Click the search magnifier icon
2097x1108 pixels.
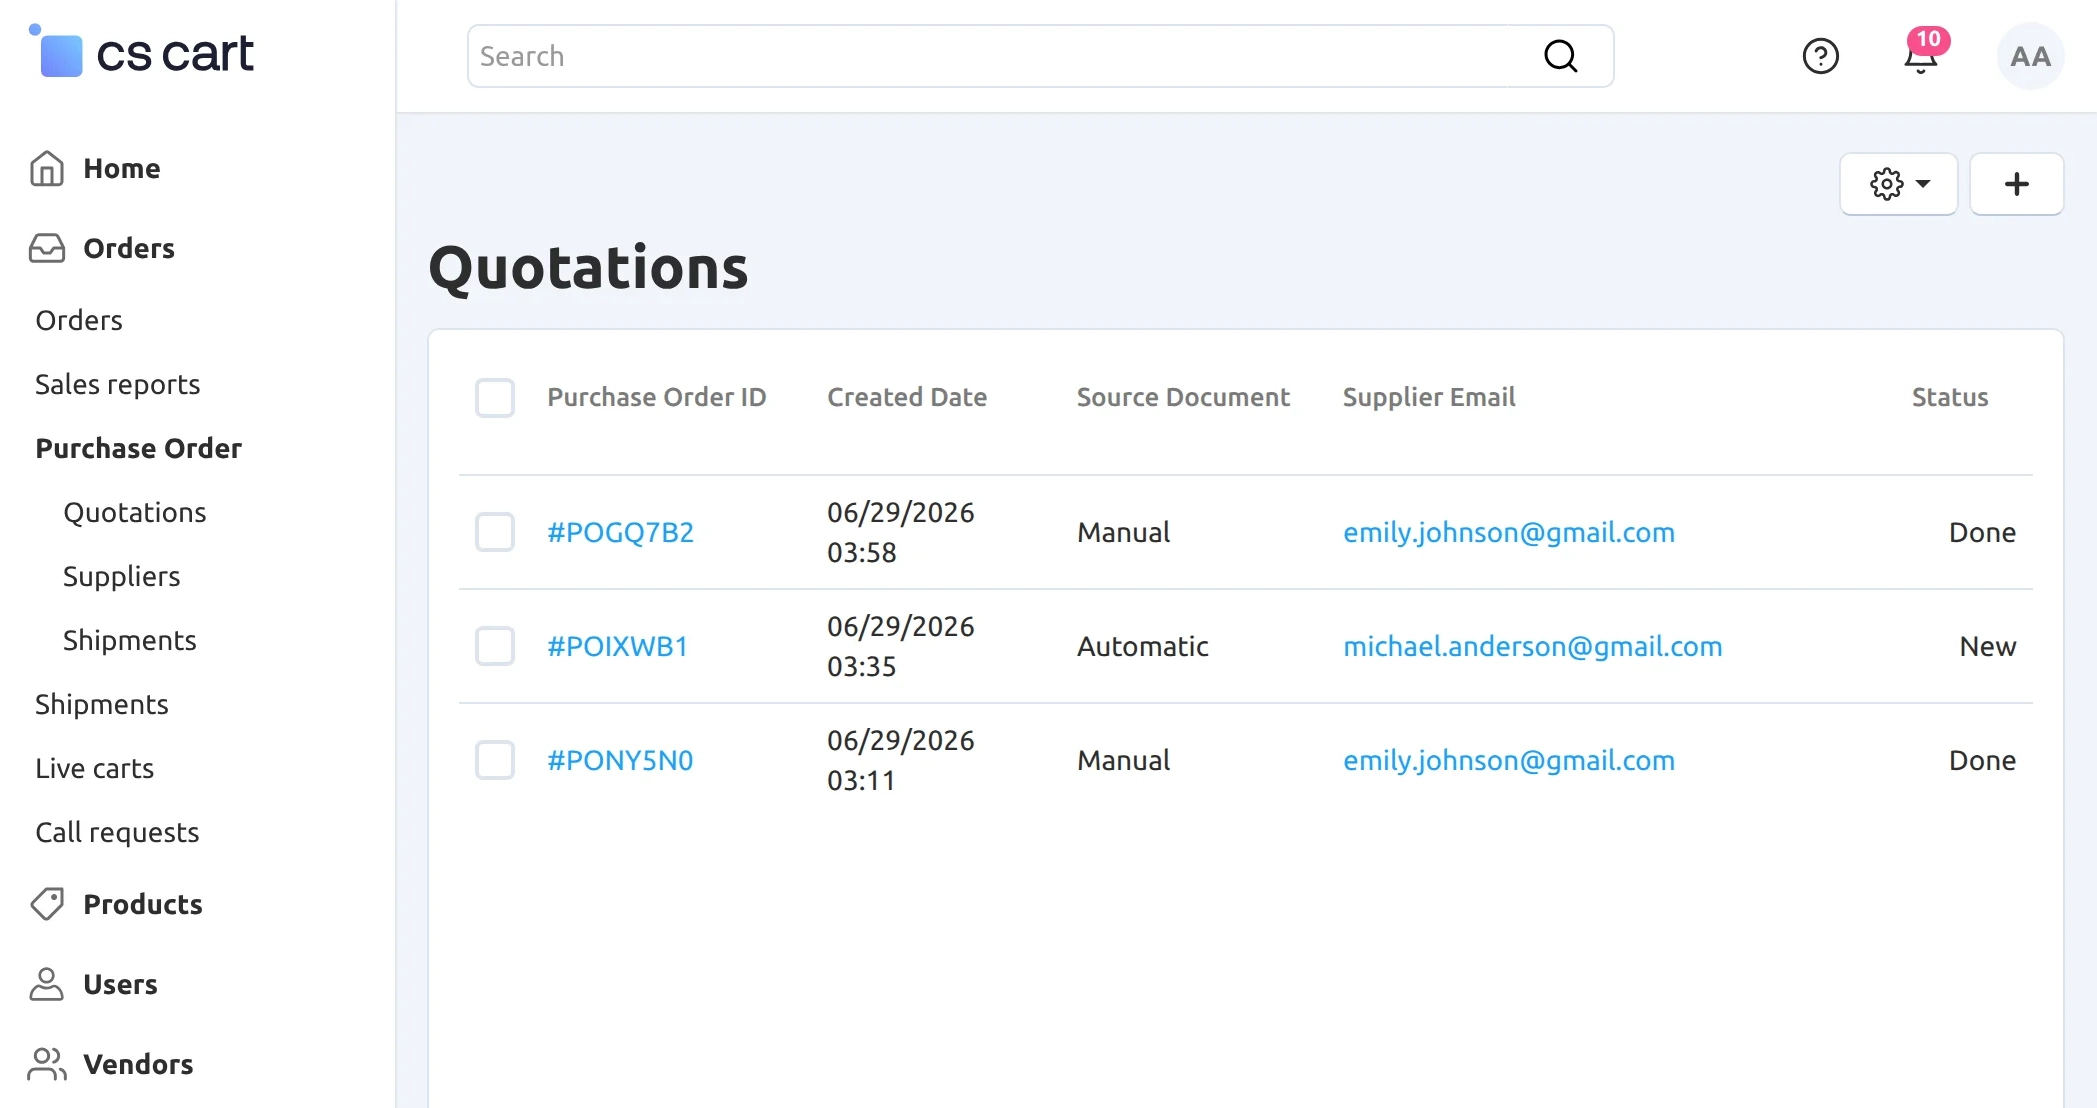pyautogui.click(x=1560, y=56)
